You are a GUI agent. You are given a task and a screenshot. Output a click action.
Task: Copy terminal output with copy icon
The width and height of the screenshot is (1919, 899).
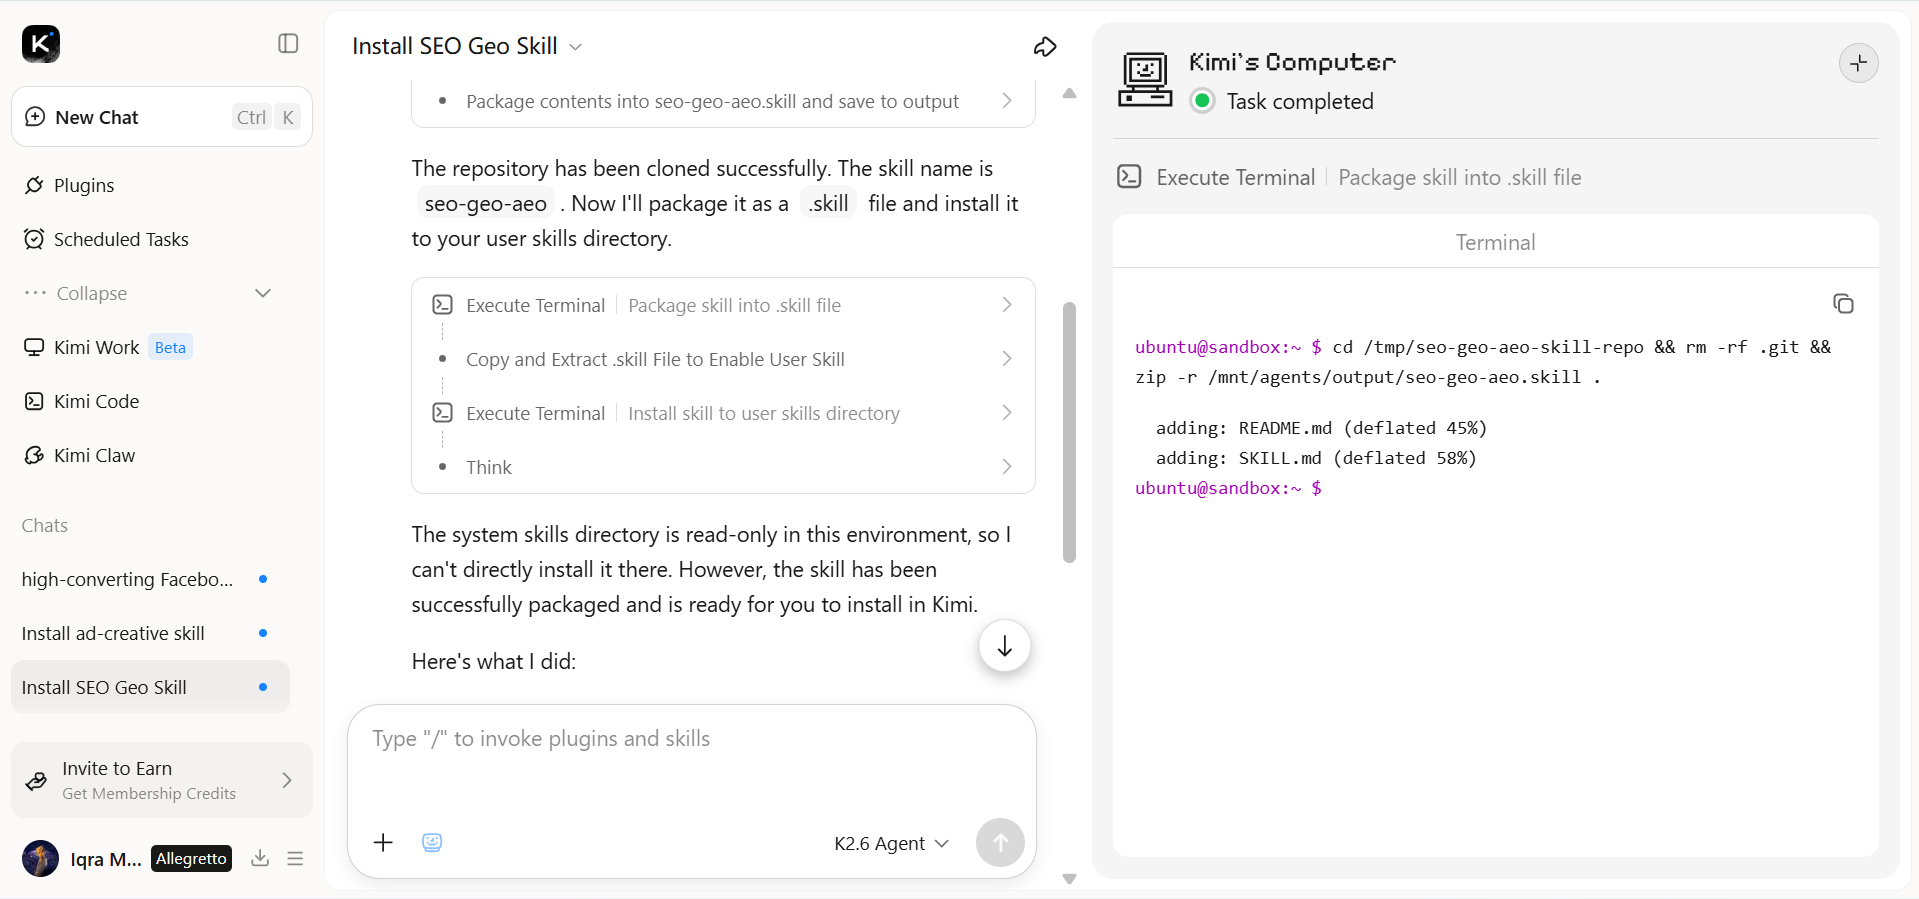(1843, 303)
